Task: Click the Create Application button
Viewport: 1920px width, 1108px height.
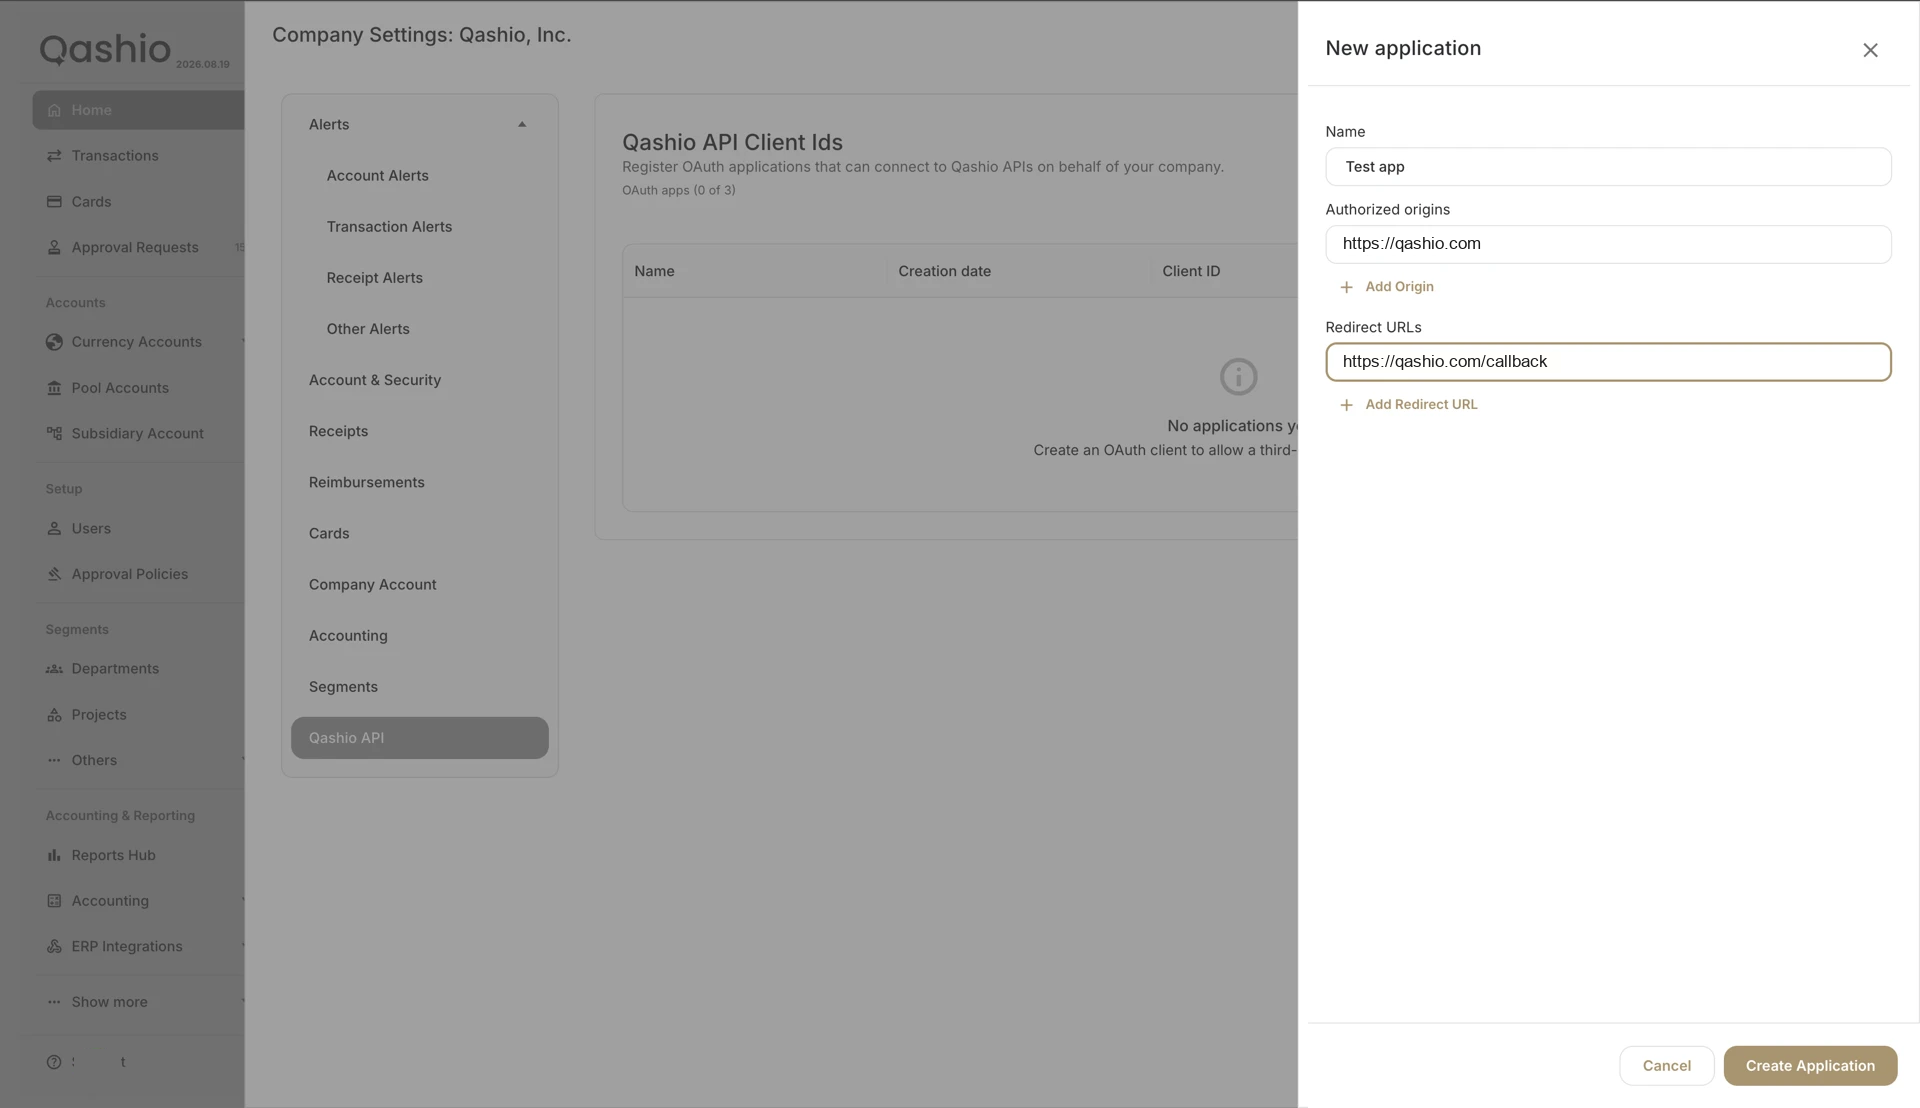Action: click(1810, 1066)
